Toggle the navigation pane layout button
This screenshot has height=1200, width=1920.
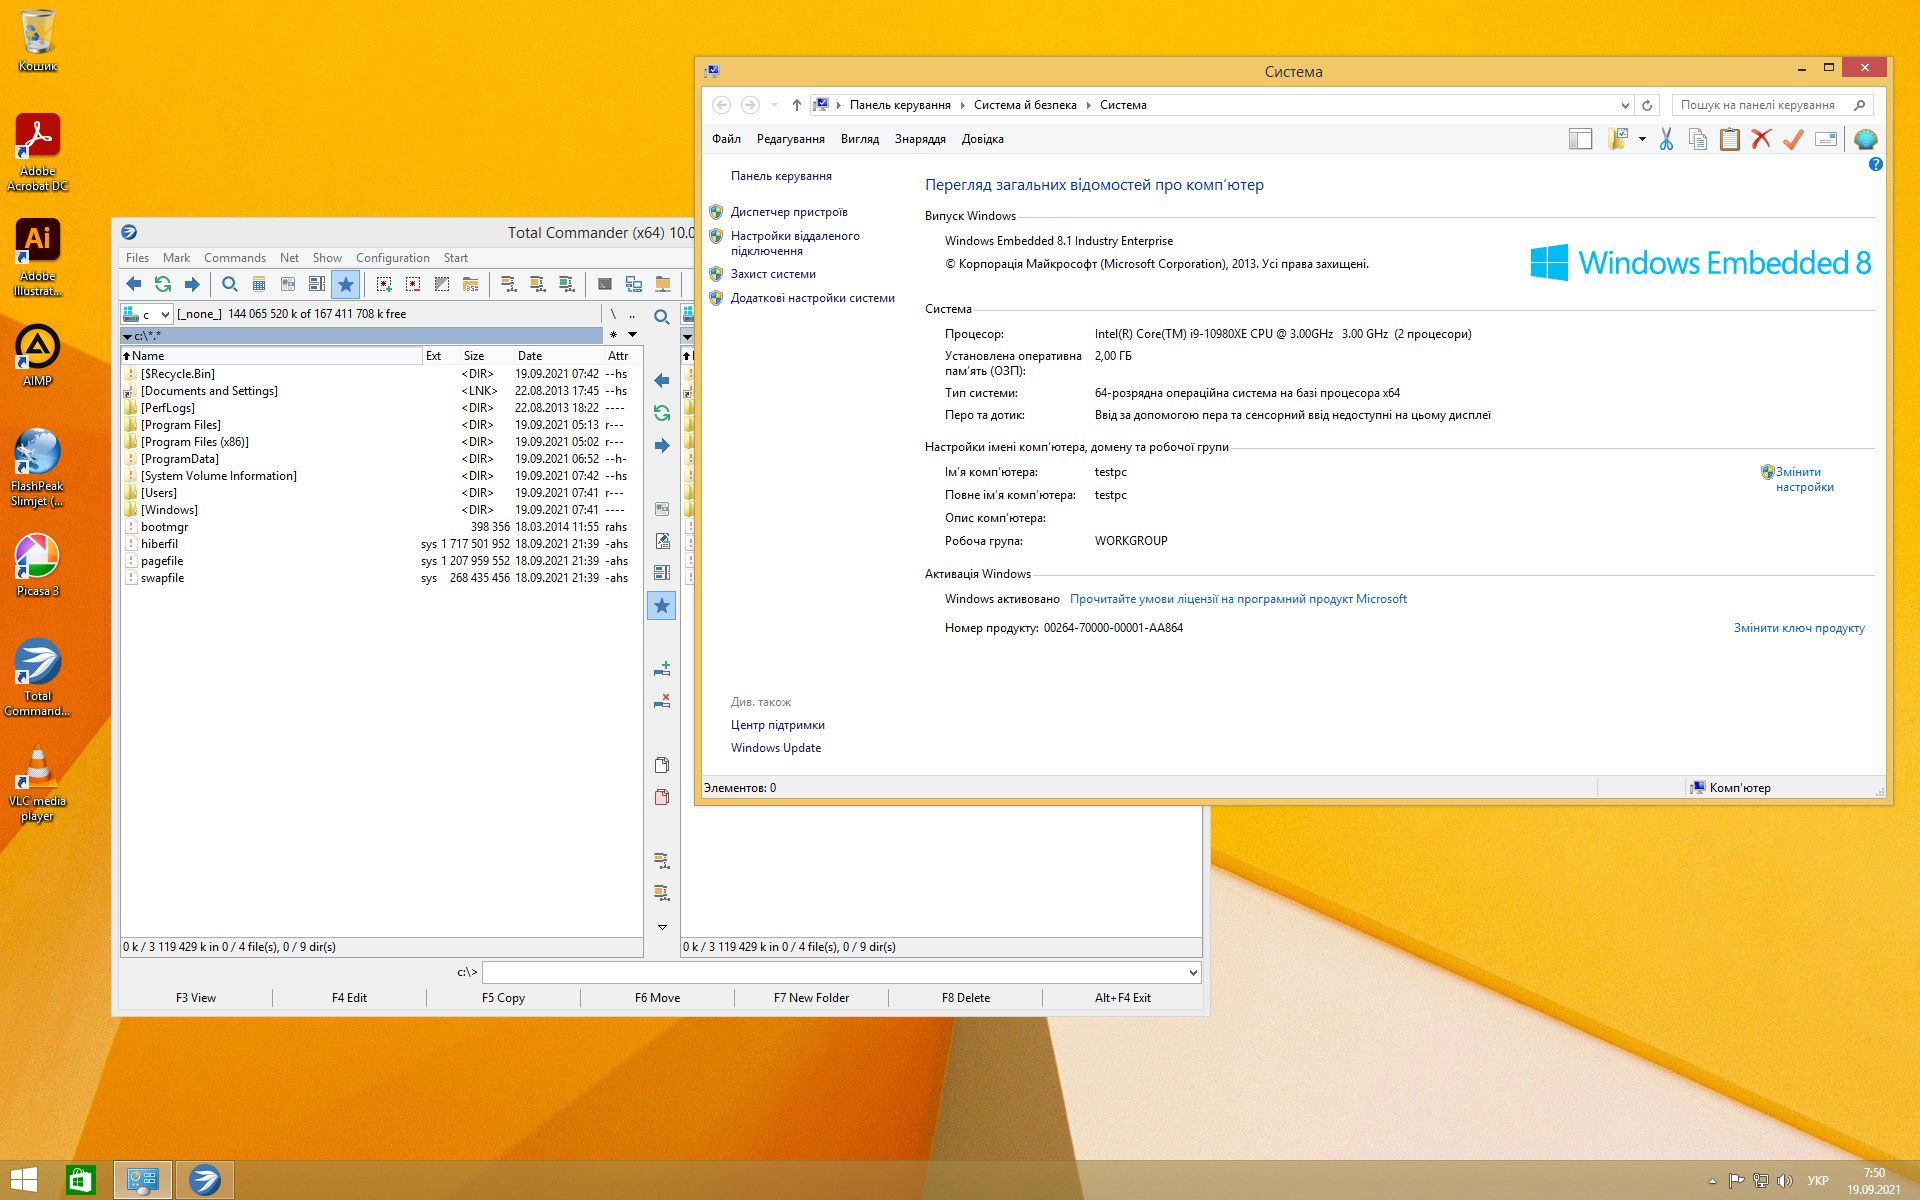tap(1580, 139)
